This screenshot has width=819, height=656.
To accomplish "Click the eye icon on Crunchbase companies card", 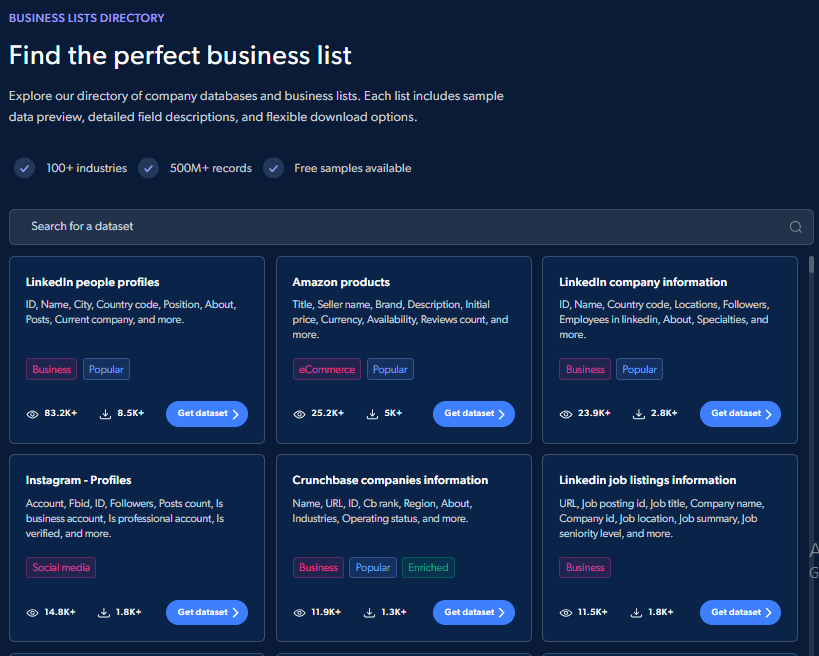I will click(x=298, y=611).
